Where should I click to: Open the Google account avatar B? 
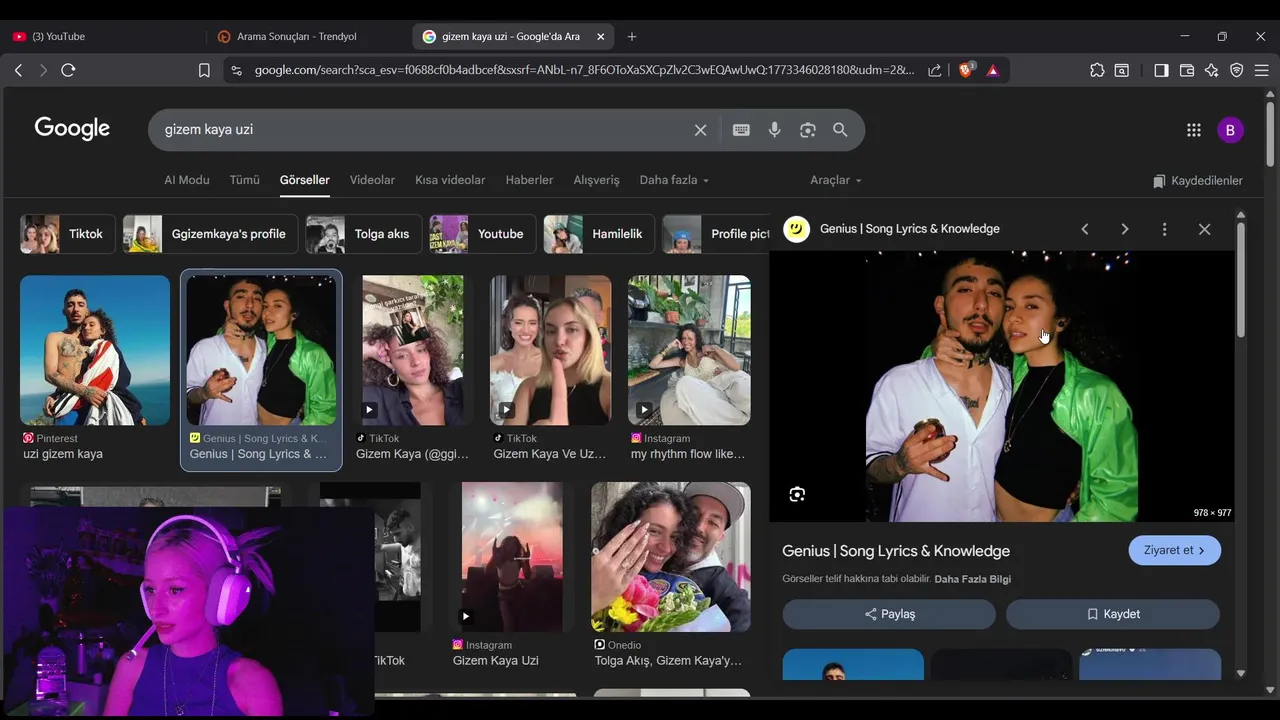1230,130
